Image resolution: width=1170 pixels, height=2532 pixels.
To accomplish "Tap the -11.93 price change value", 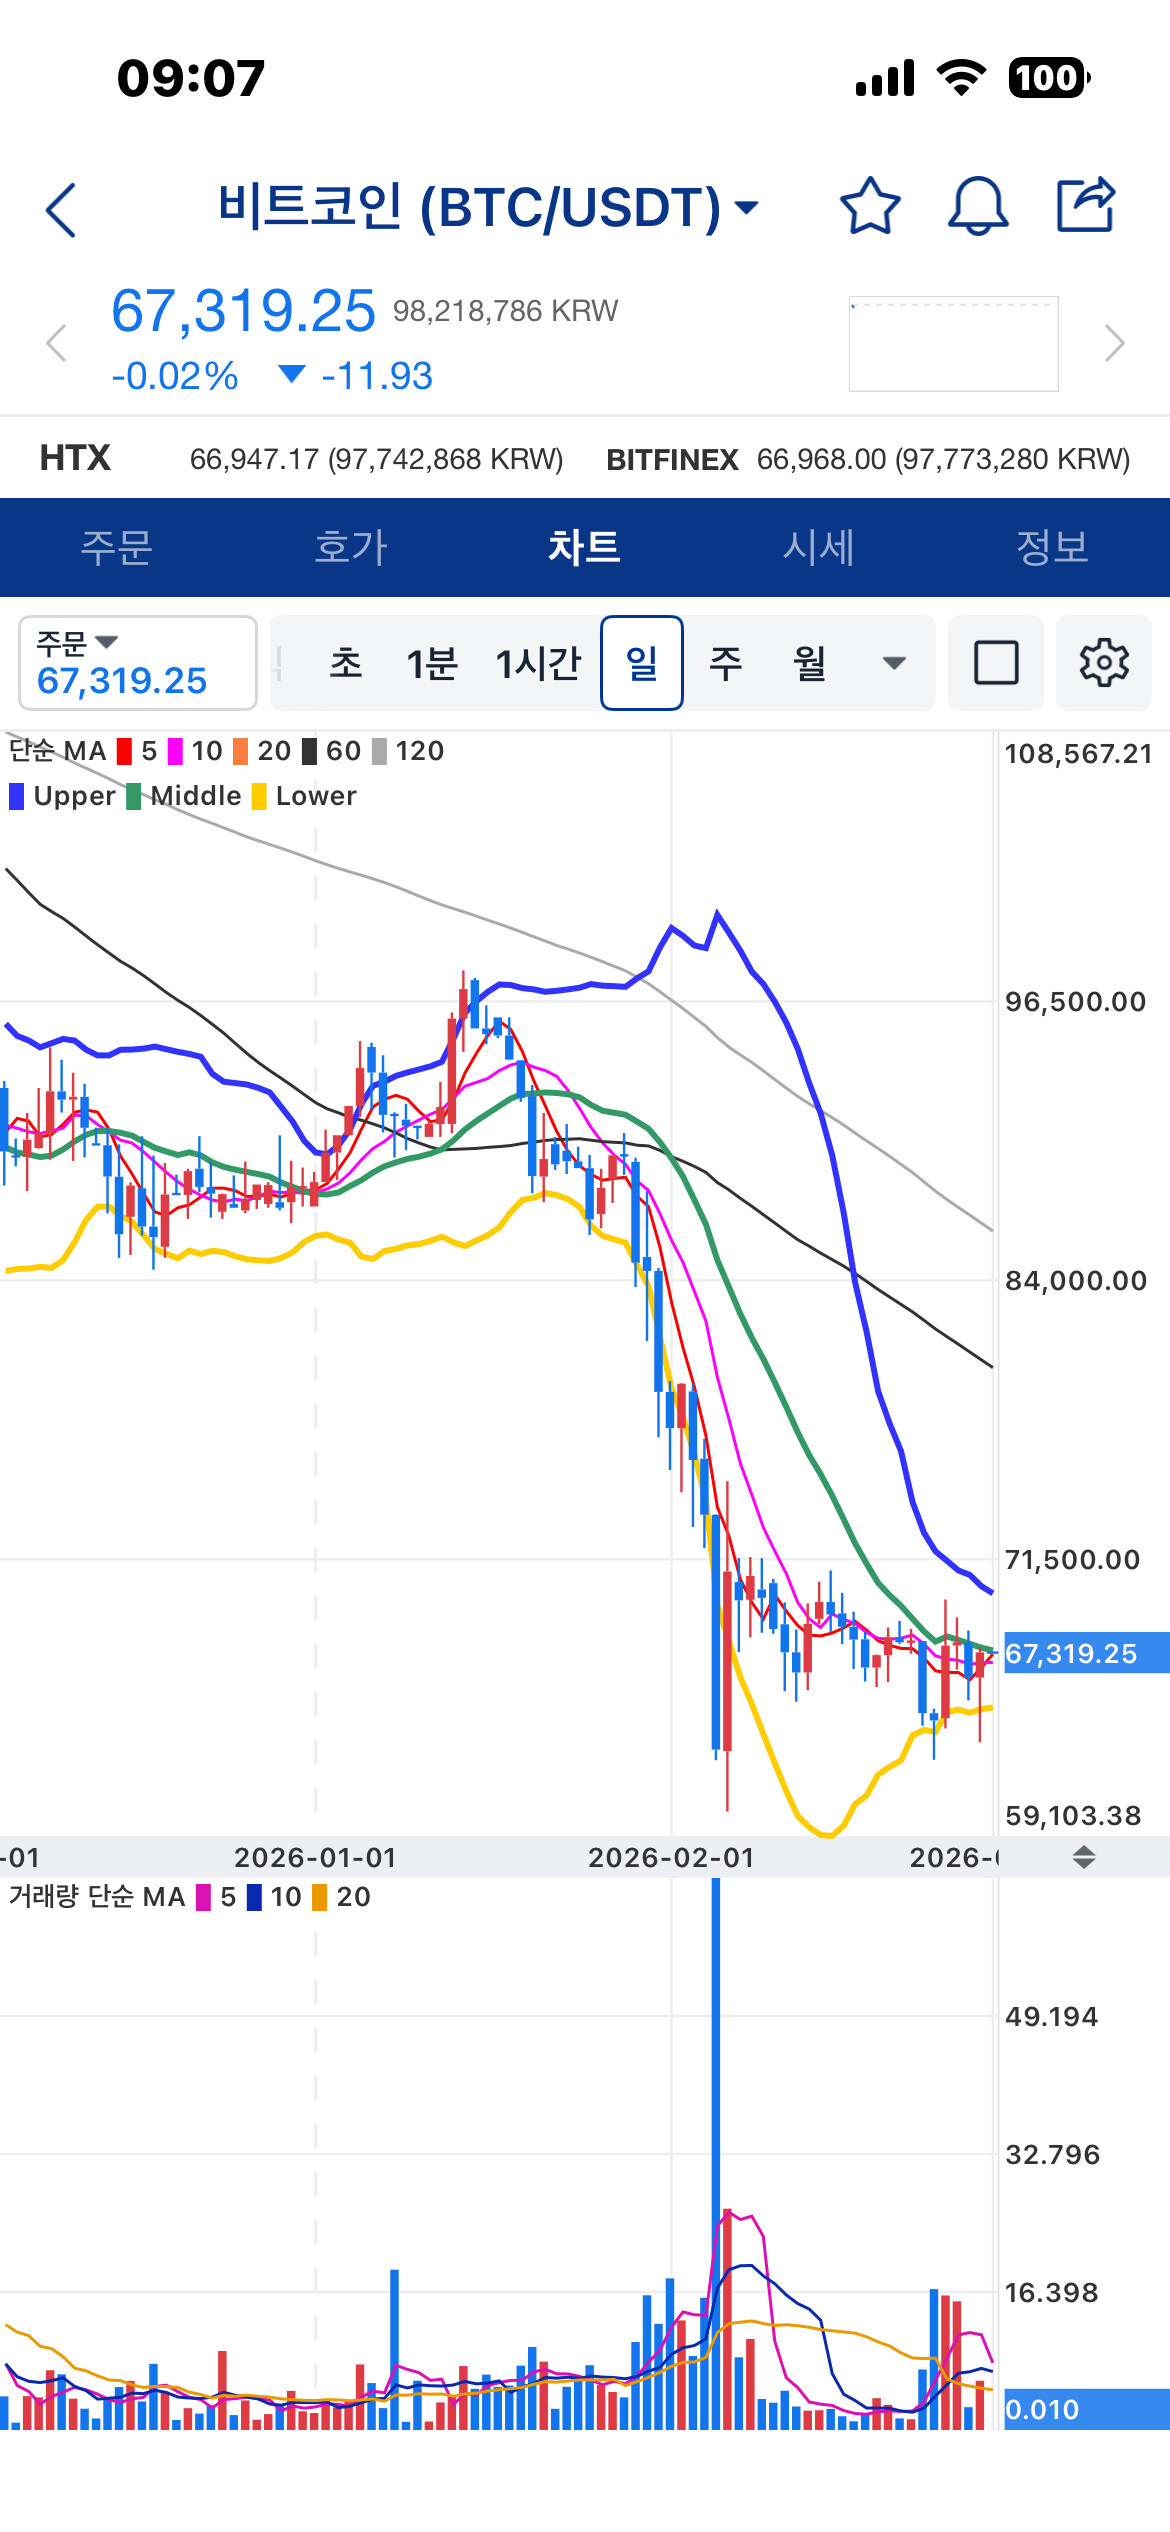I will click(377, 376).
